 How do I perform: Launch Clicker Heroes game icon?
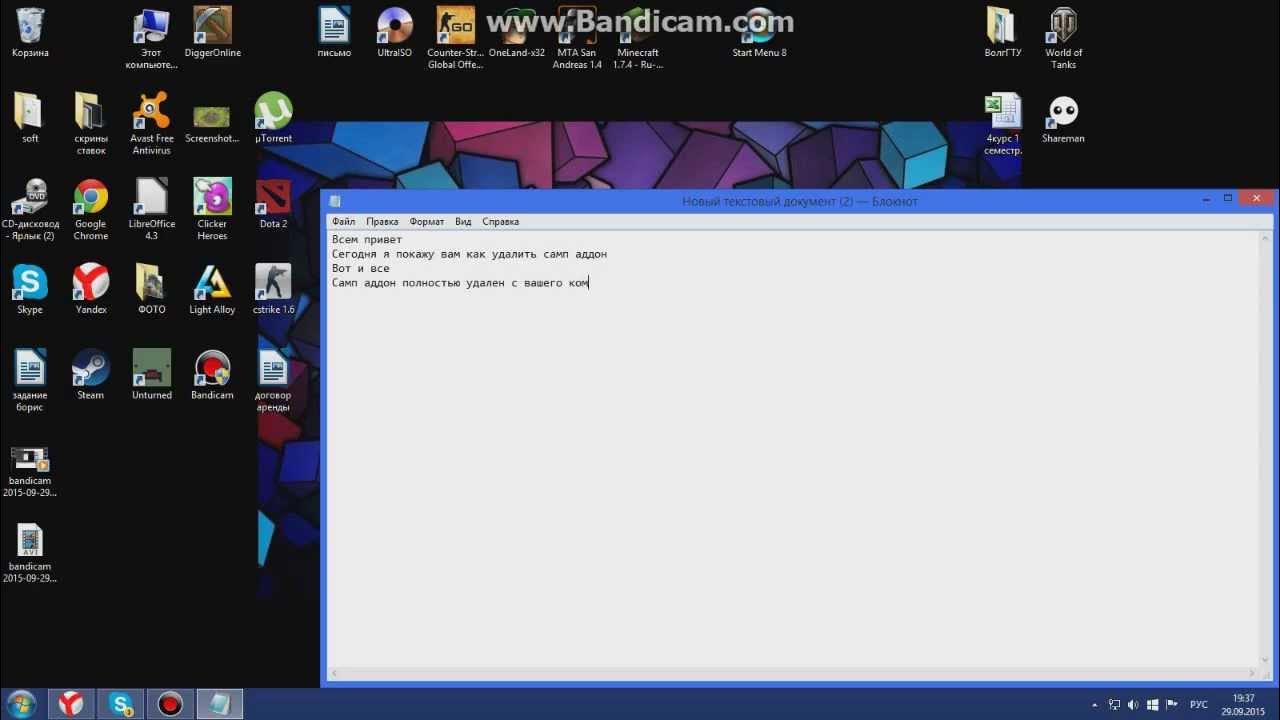point(212,210)
